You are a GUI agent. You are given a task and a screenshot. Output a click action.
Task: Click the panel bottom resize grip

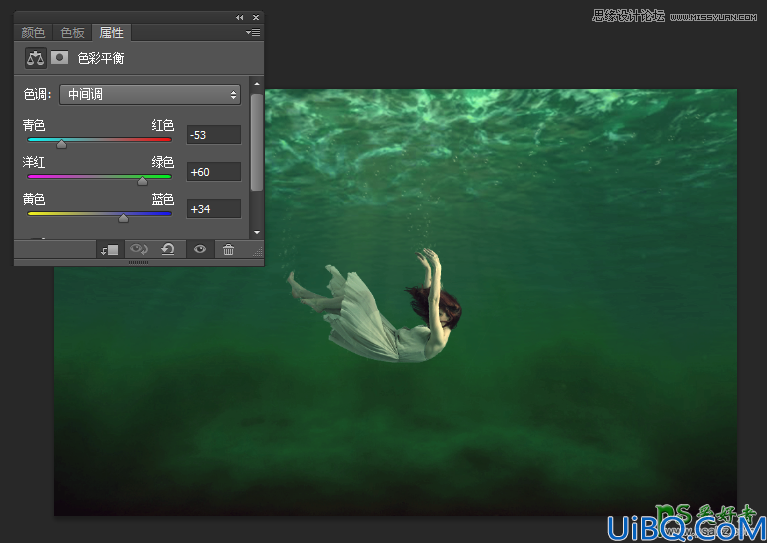[x=139, y=263]
